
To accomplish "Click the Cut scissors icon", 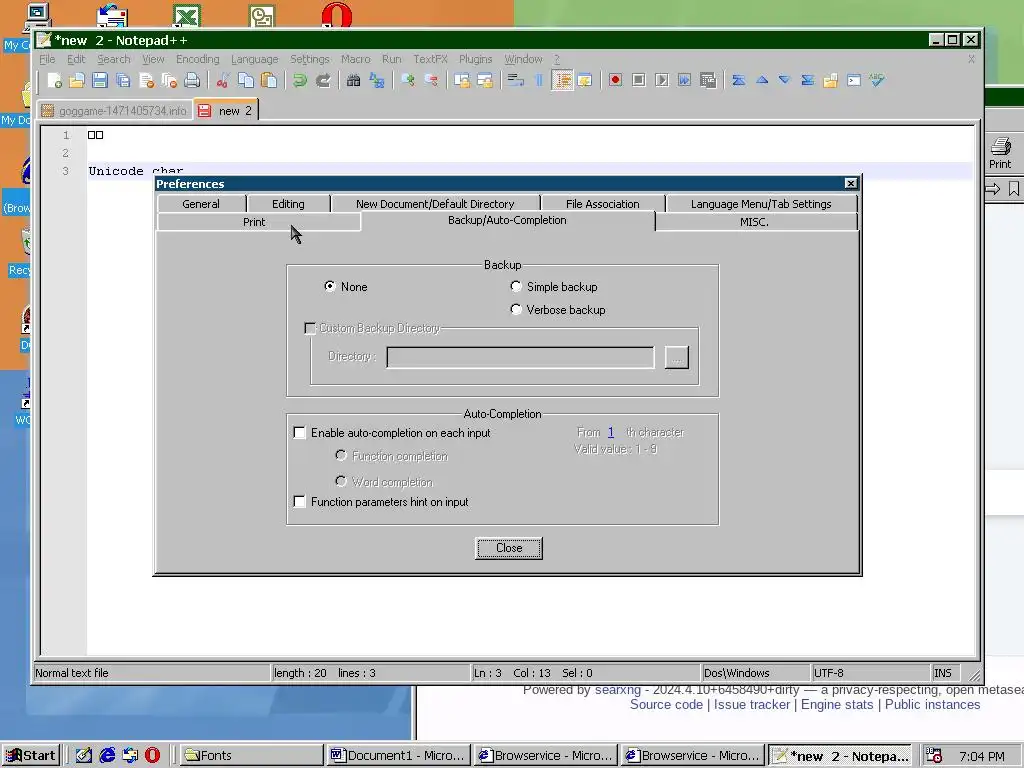I will [x=223, y=80].
